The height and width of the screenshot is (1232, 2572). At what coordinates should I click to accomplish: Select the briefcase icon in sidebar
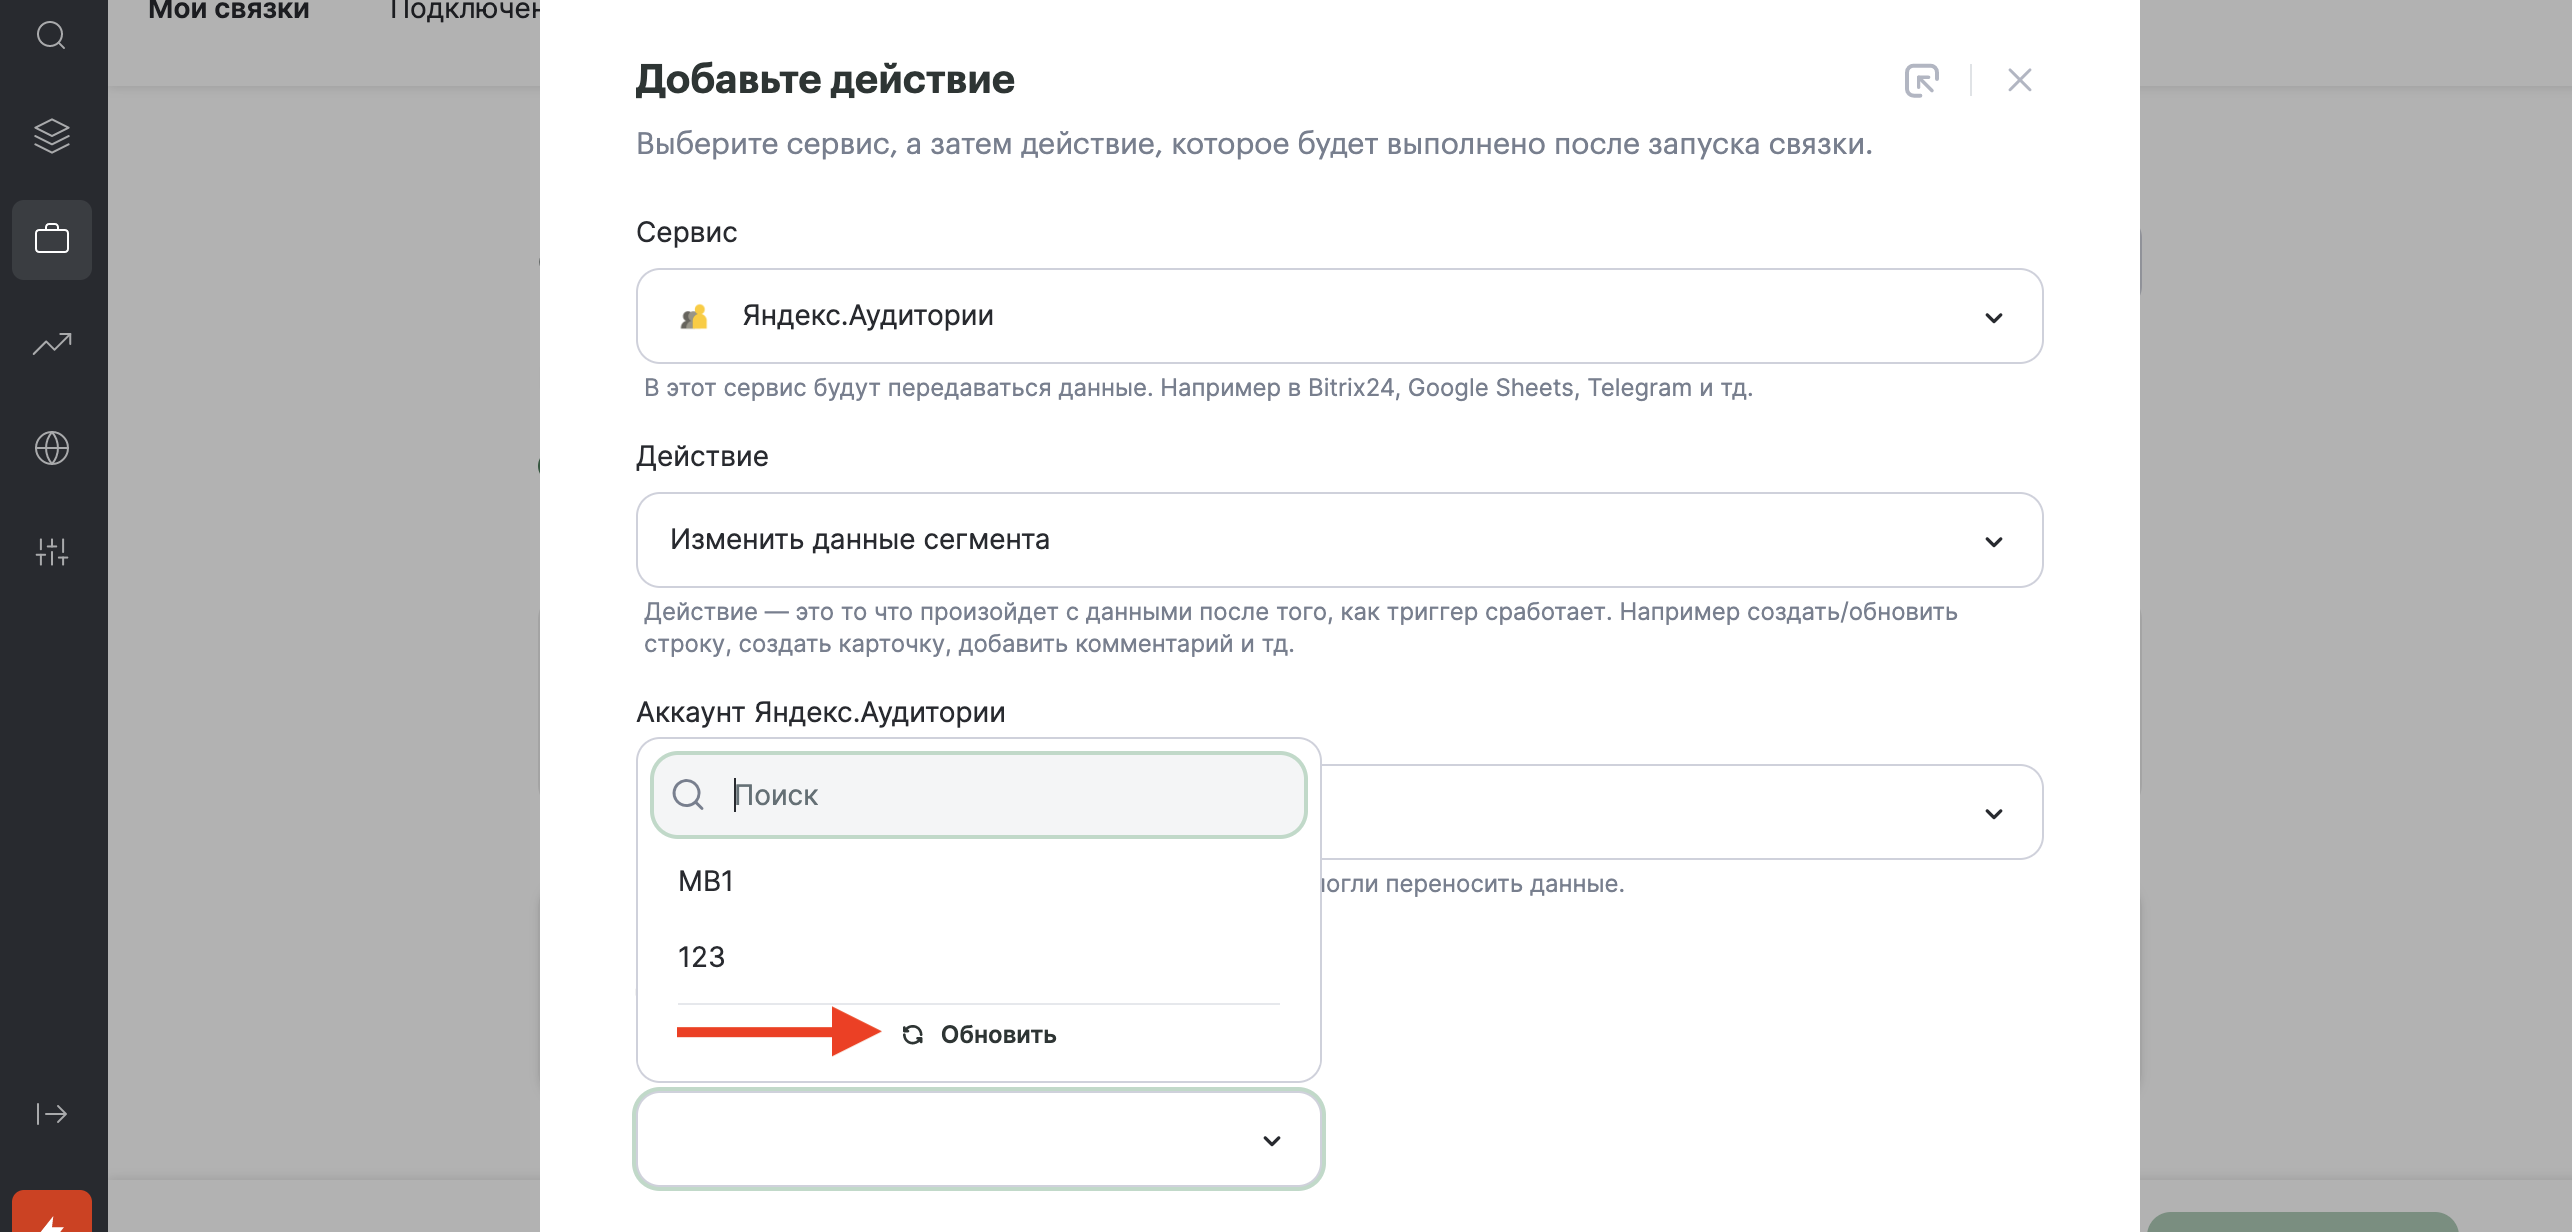click(x=51, y=240)
